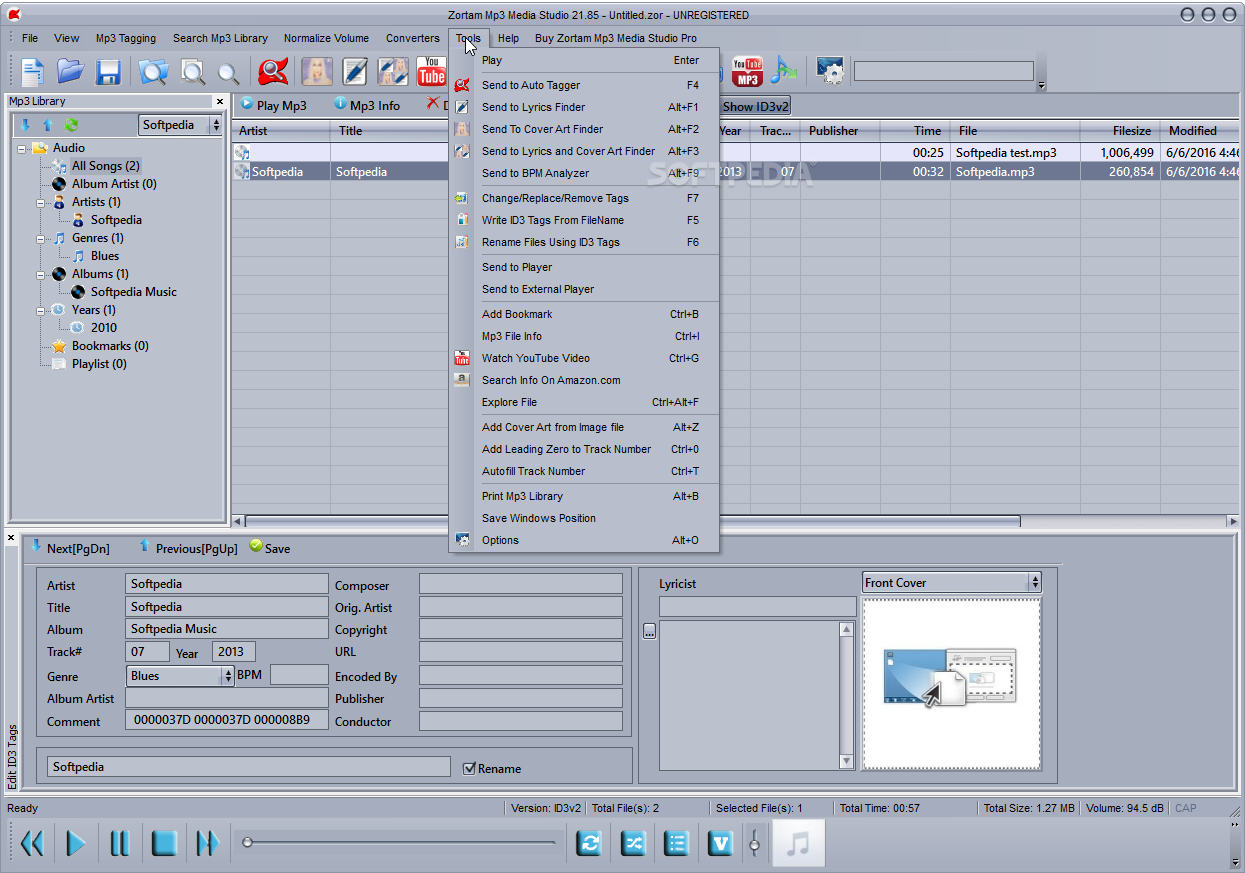The width and height of the screenshot is (1245, 873).
Task: Click the music note converter toolbar icon
Action: pos(784,72)
